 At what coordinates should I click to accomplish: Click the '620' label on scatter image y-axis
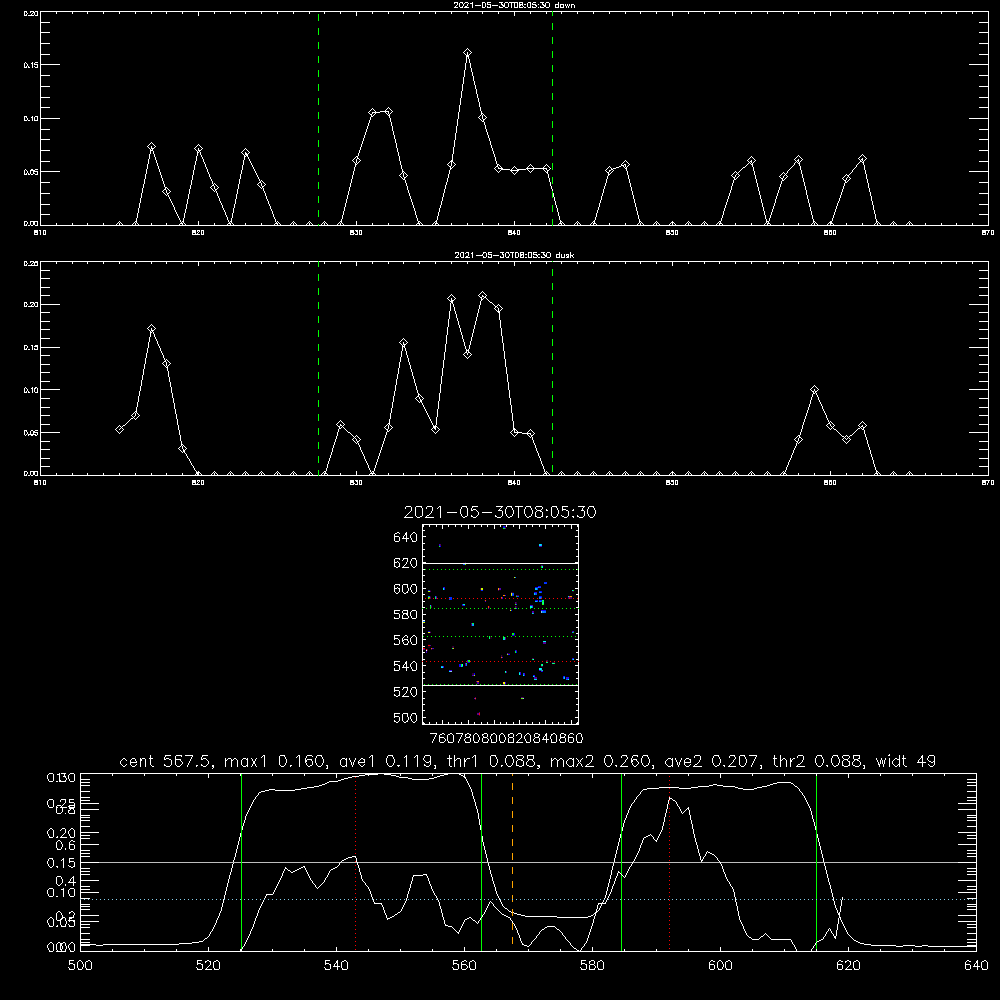coord(405,563)
